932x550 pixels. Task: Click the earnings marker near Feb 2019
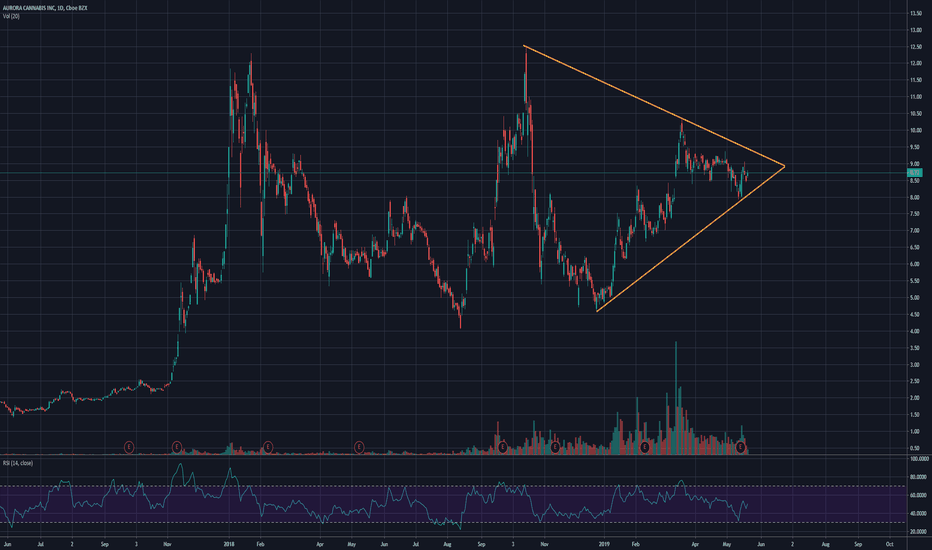pyautogui.click(x=645, y=447)
